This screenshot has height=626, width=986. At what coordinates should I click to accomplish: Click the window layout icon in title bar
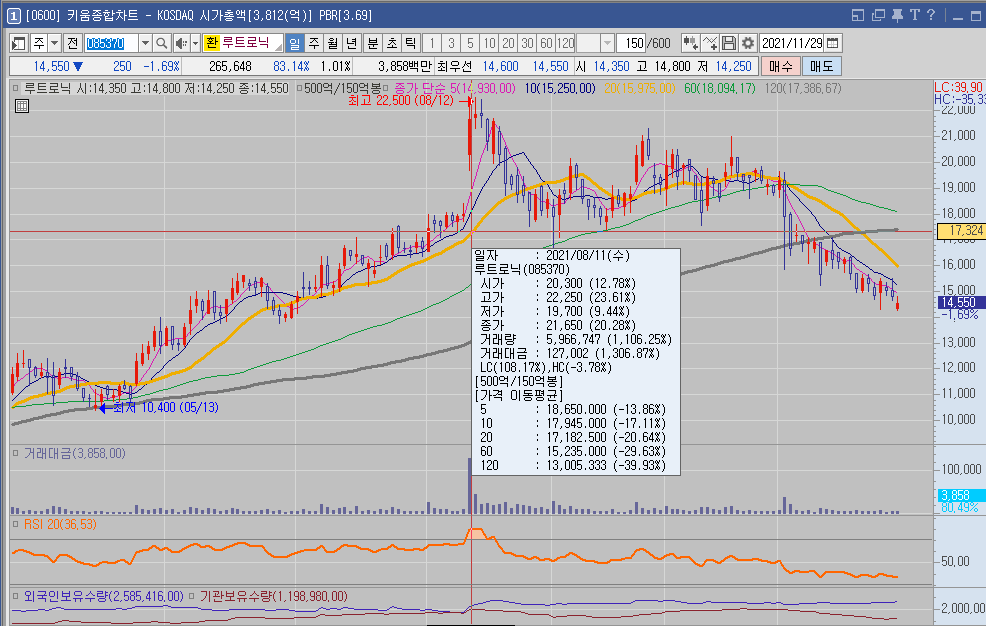coord(858,15)
